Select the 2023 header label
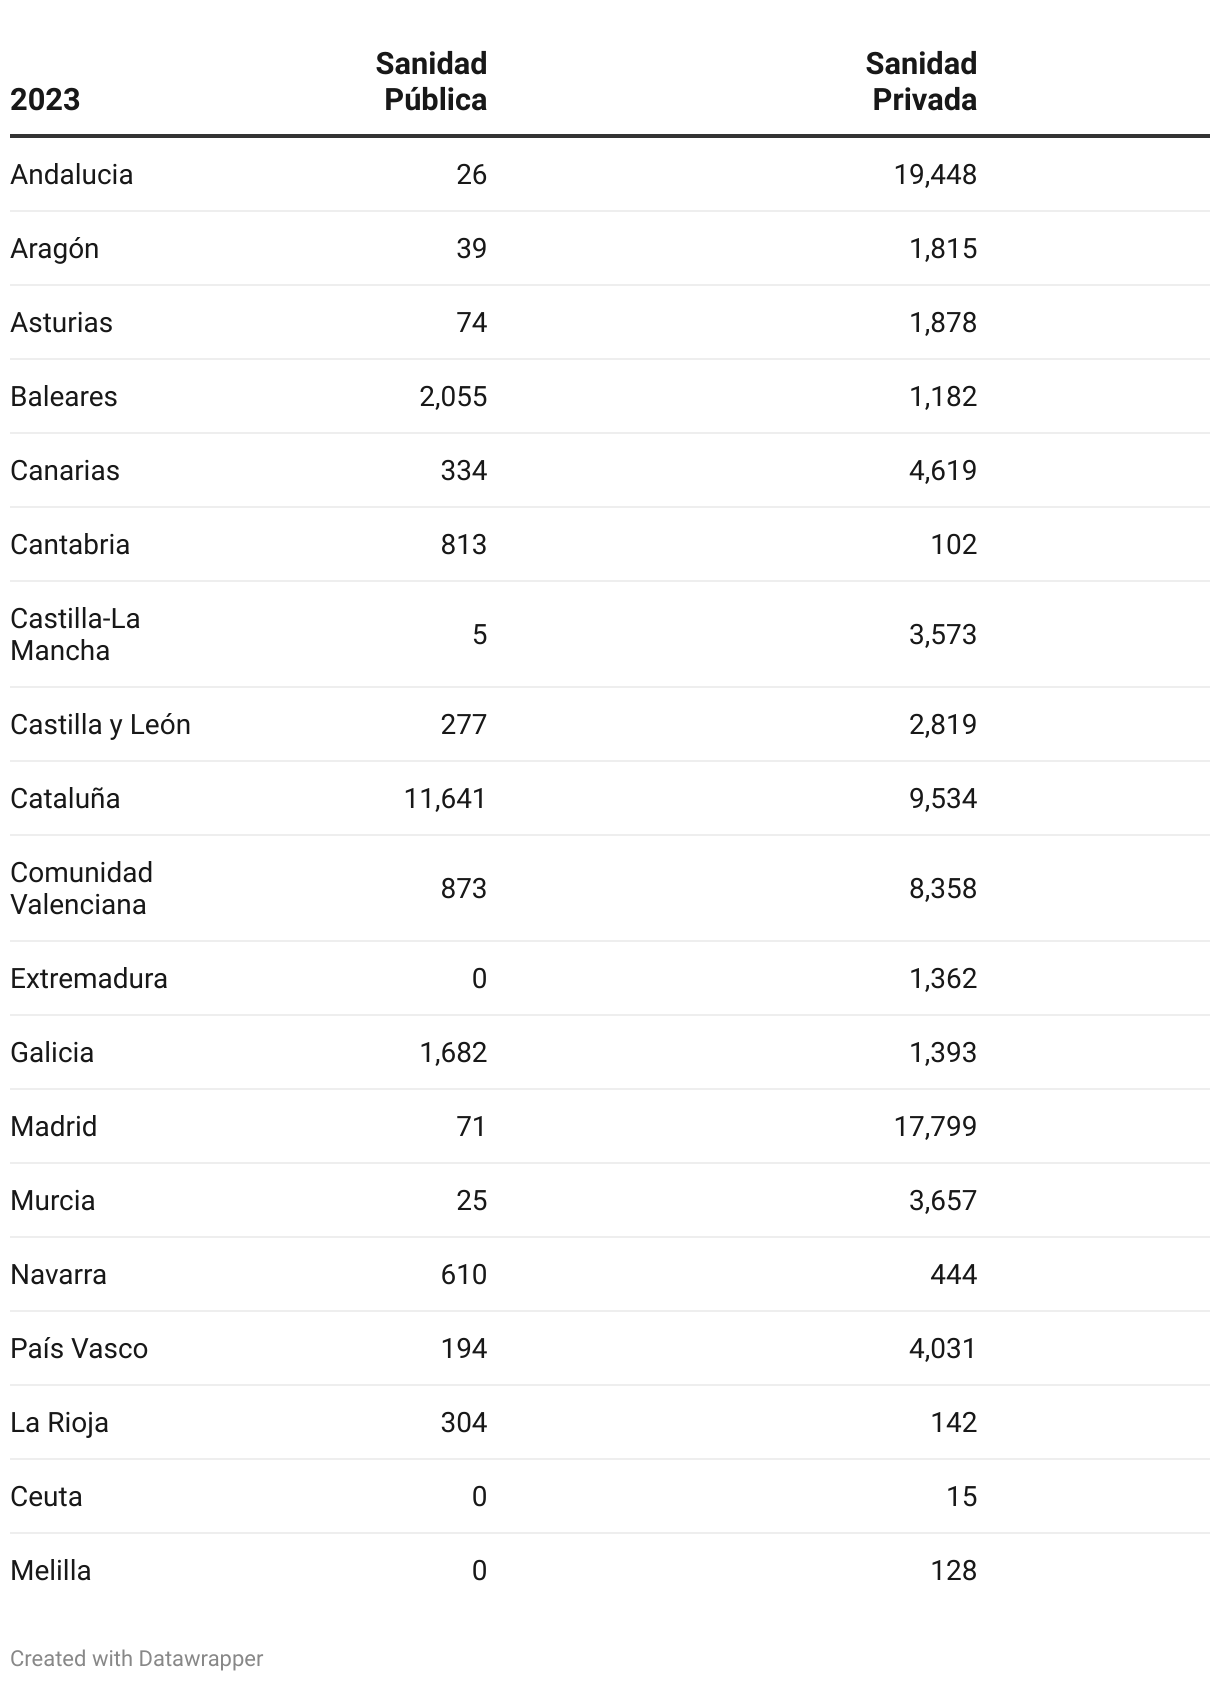 click(45, 99)
